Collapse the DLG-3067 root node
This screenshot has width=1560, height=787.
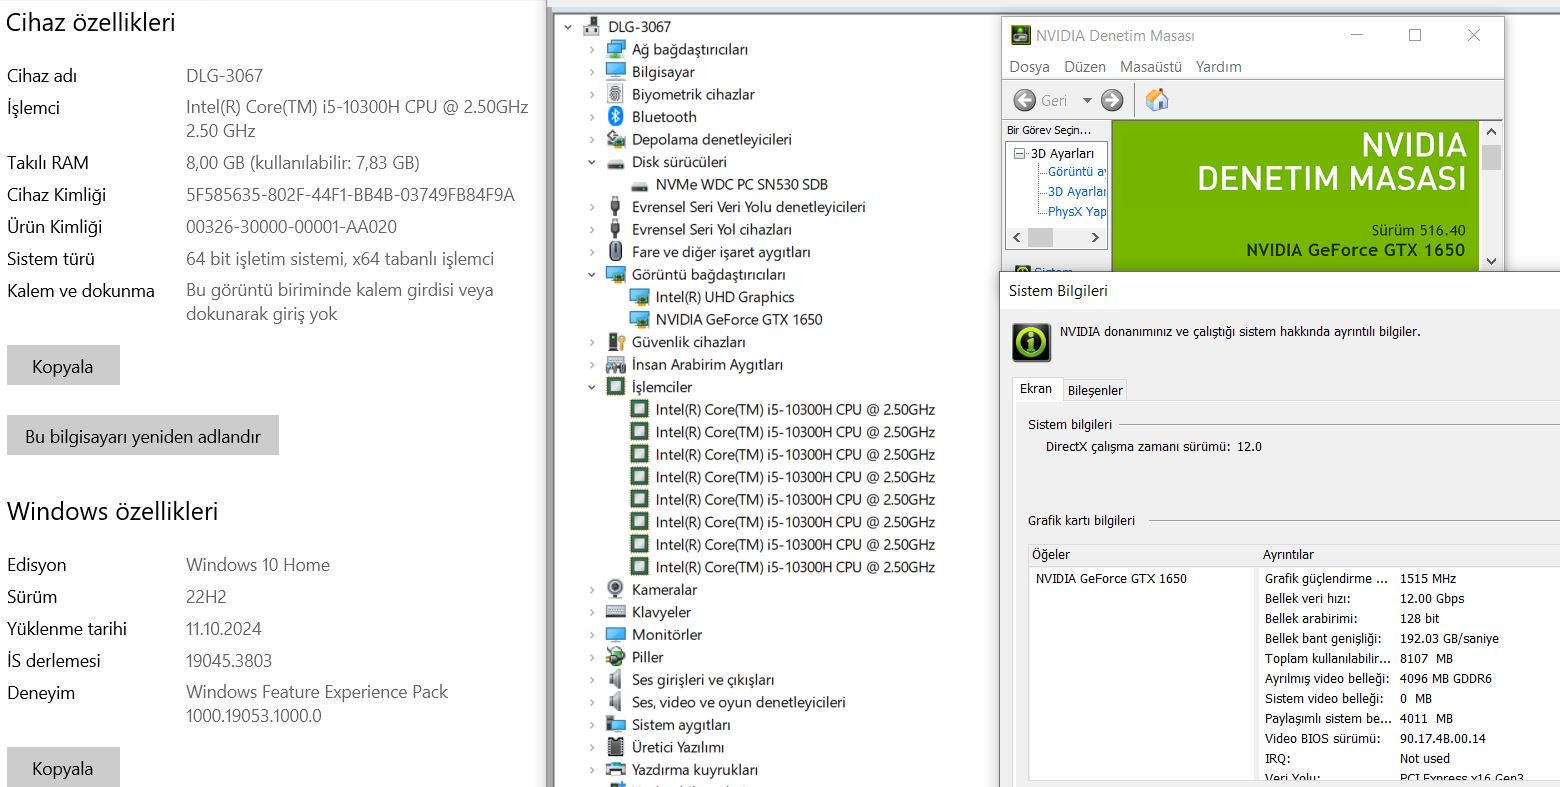point(569,27)
